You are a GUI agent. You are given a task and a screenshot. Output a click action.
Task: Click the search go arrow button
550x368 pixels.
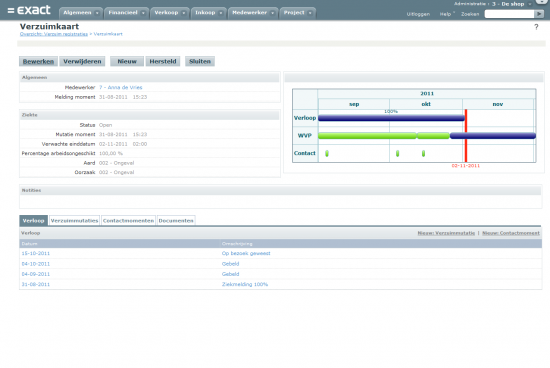pos(539,14)
